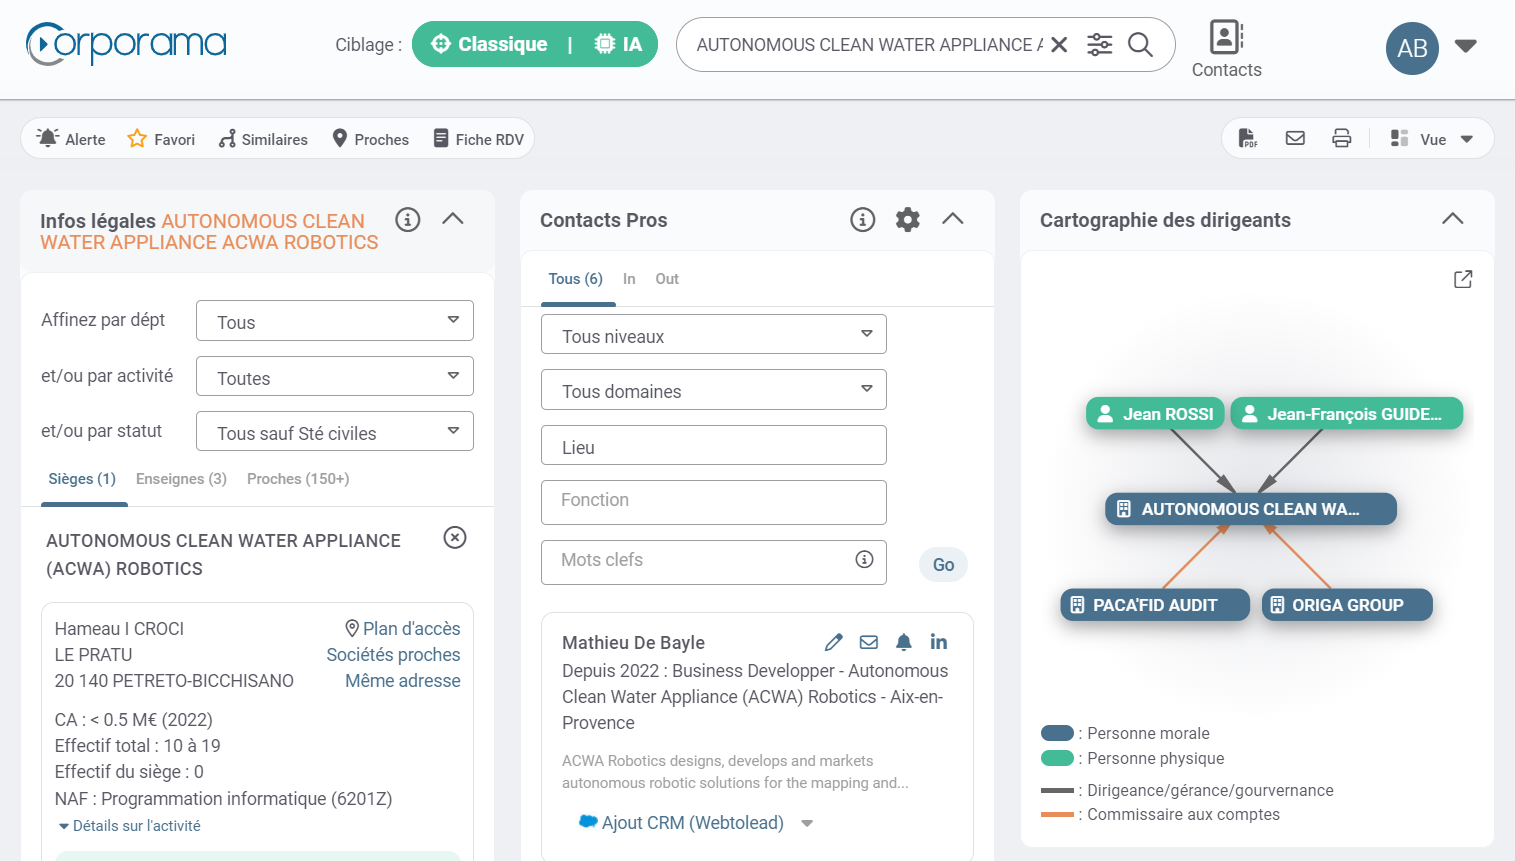Click the print icon in toolbar

[x=1341, y=139]
